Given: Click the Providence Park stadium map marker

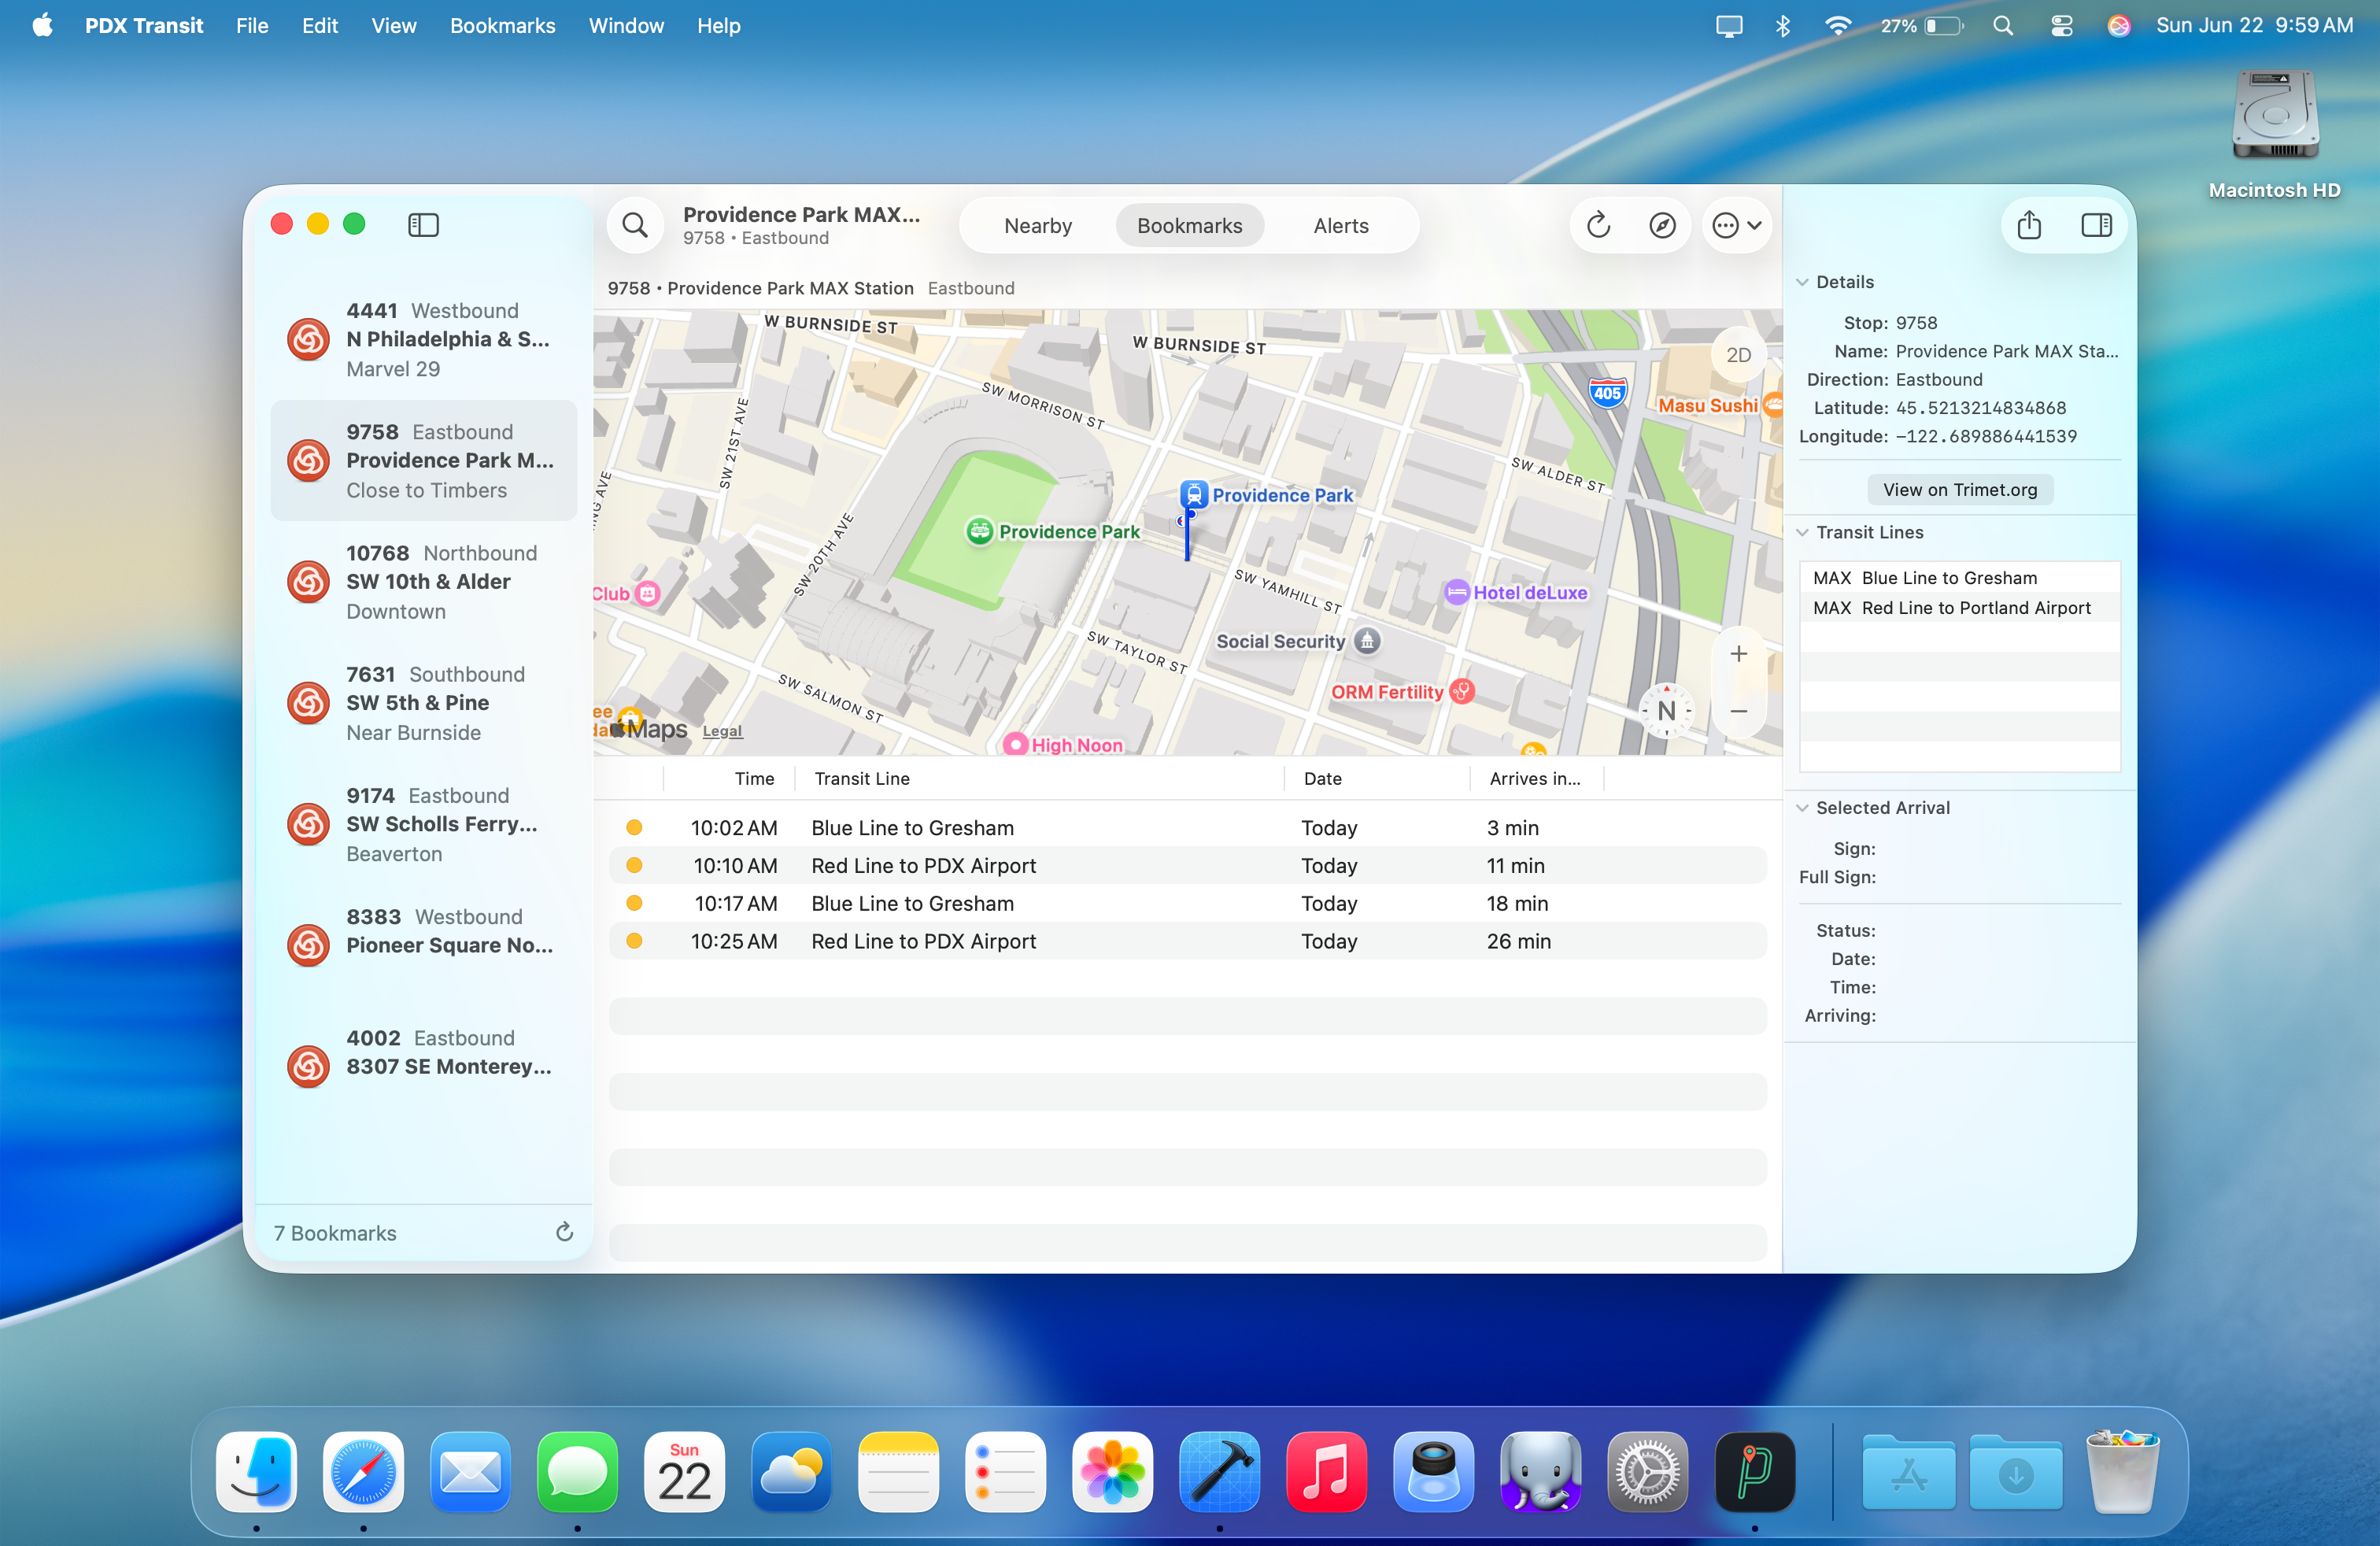Looking at the screenshot, I should coord(979,531).
